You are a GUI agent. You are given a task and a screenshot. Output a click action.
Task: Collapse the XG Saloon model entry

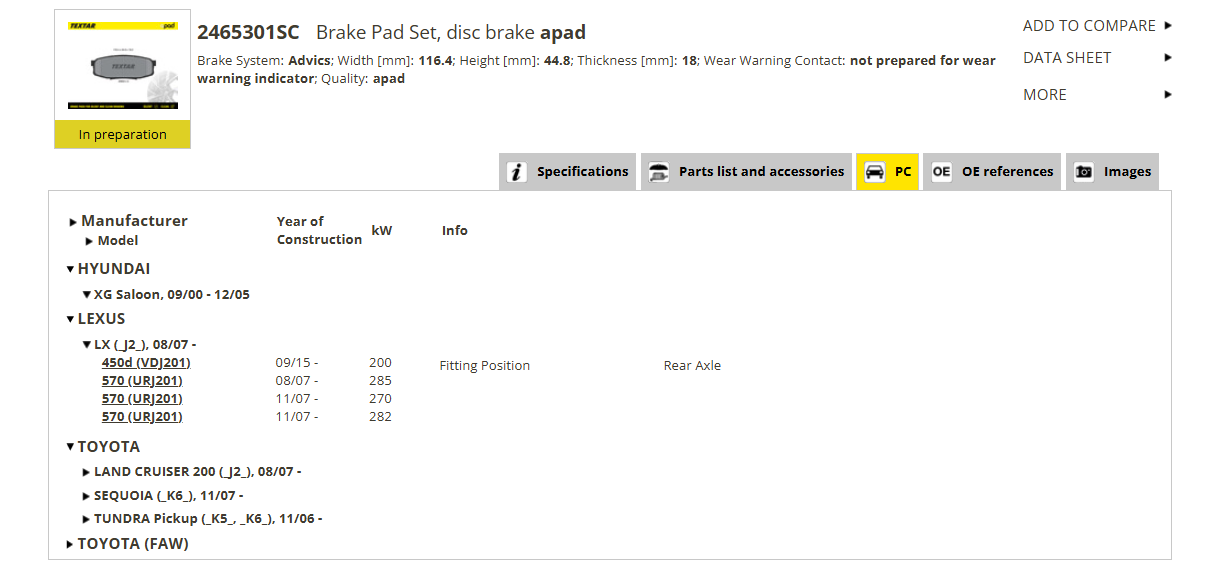(87, 295)
